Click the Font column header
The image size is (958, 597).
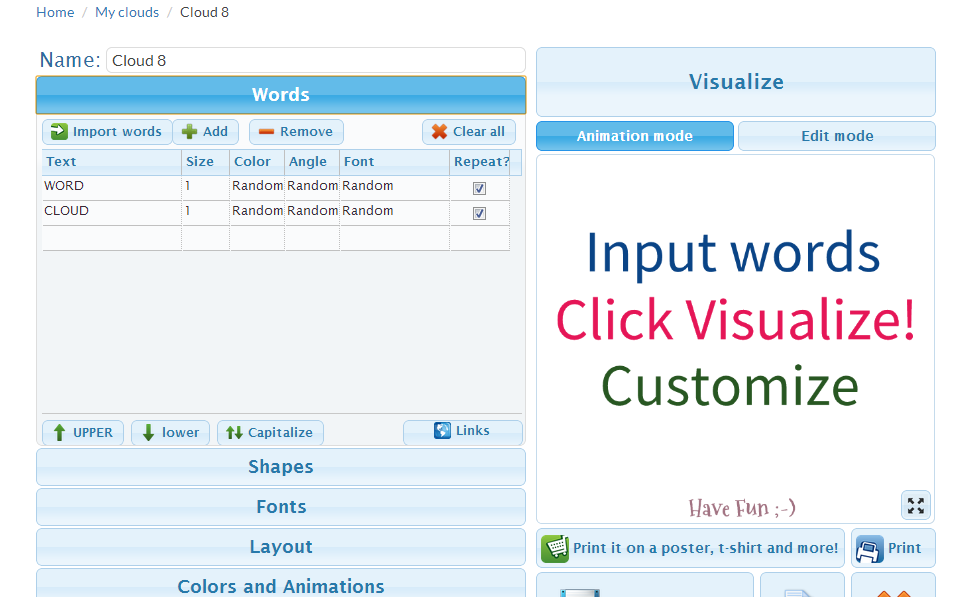(x=395, y=162)
